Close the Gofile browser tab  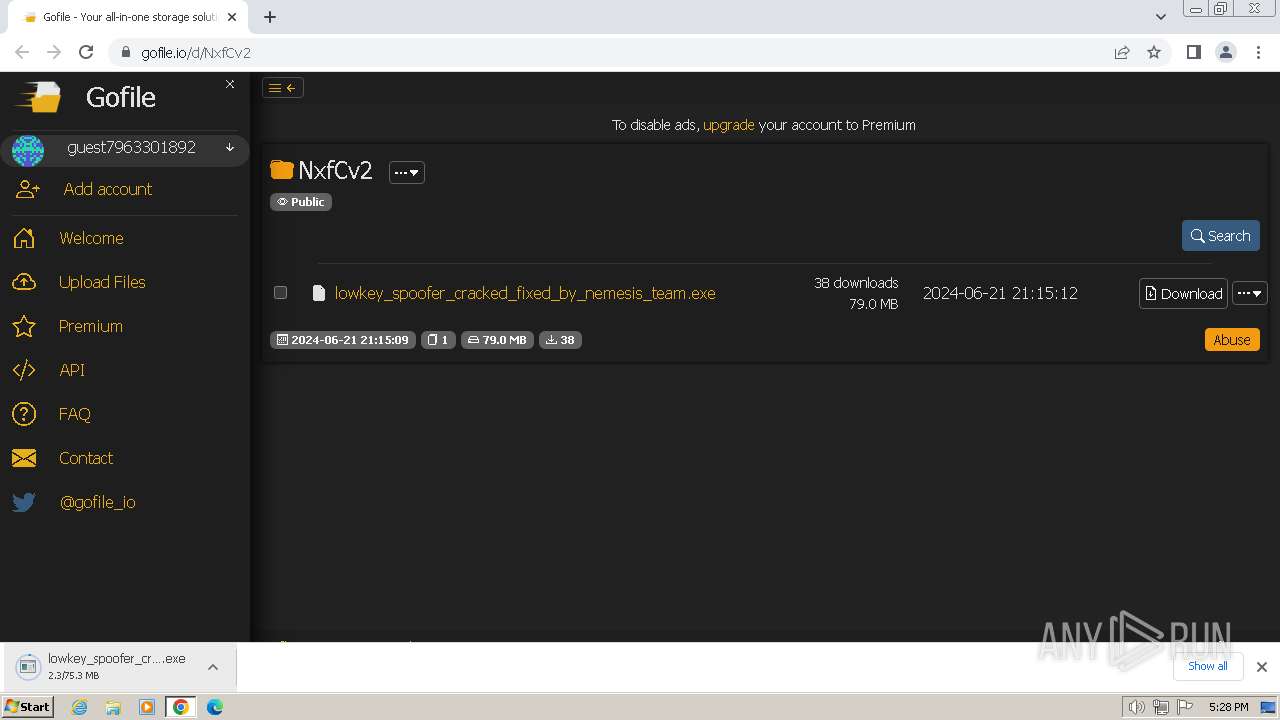point(233,17)
